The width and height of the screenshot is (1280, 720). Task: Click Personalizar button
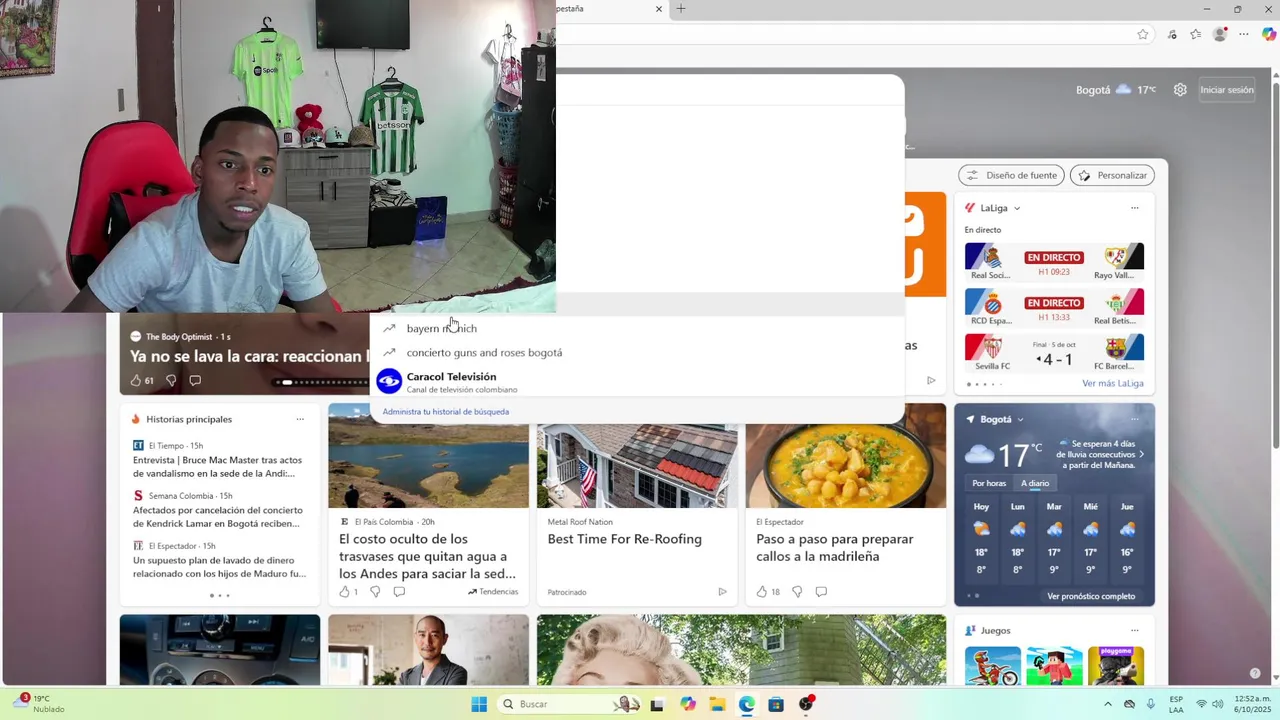point(1112,175)
